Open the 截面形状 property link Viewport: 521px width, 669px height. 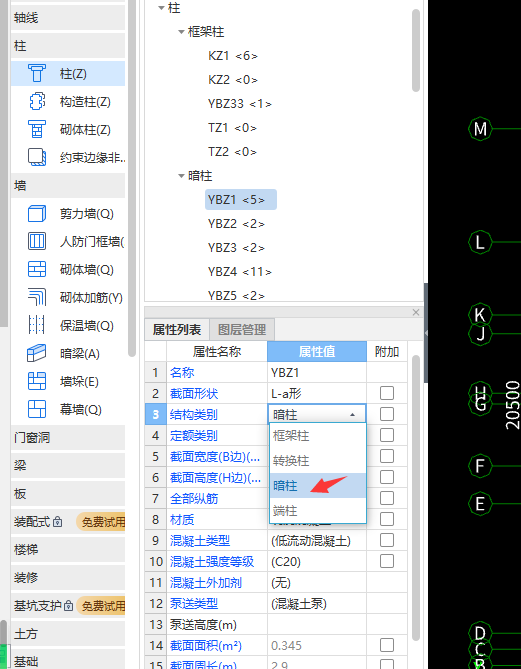[194, 393]
